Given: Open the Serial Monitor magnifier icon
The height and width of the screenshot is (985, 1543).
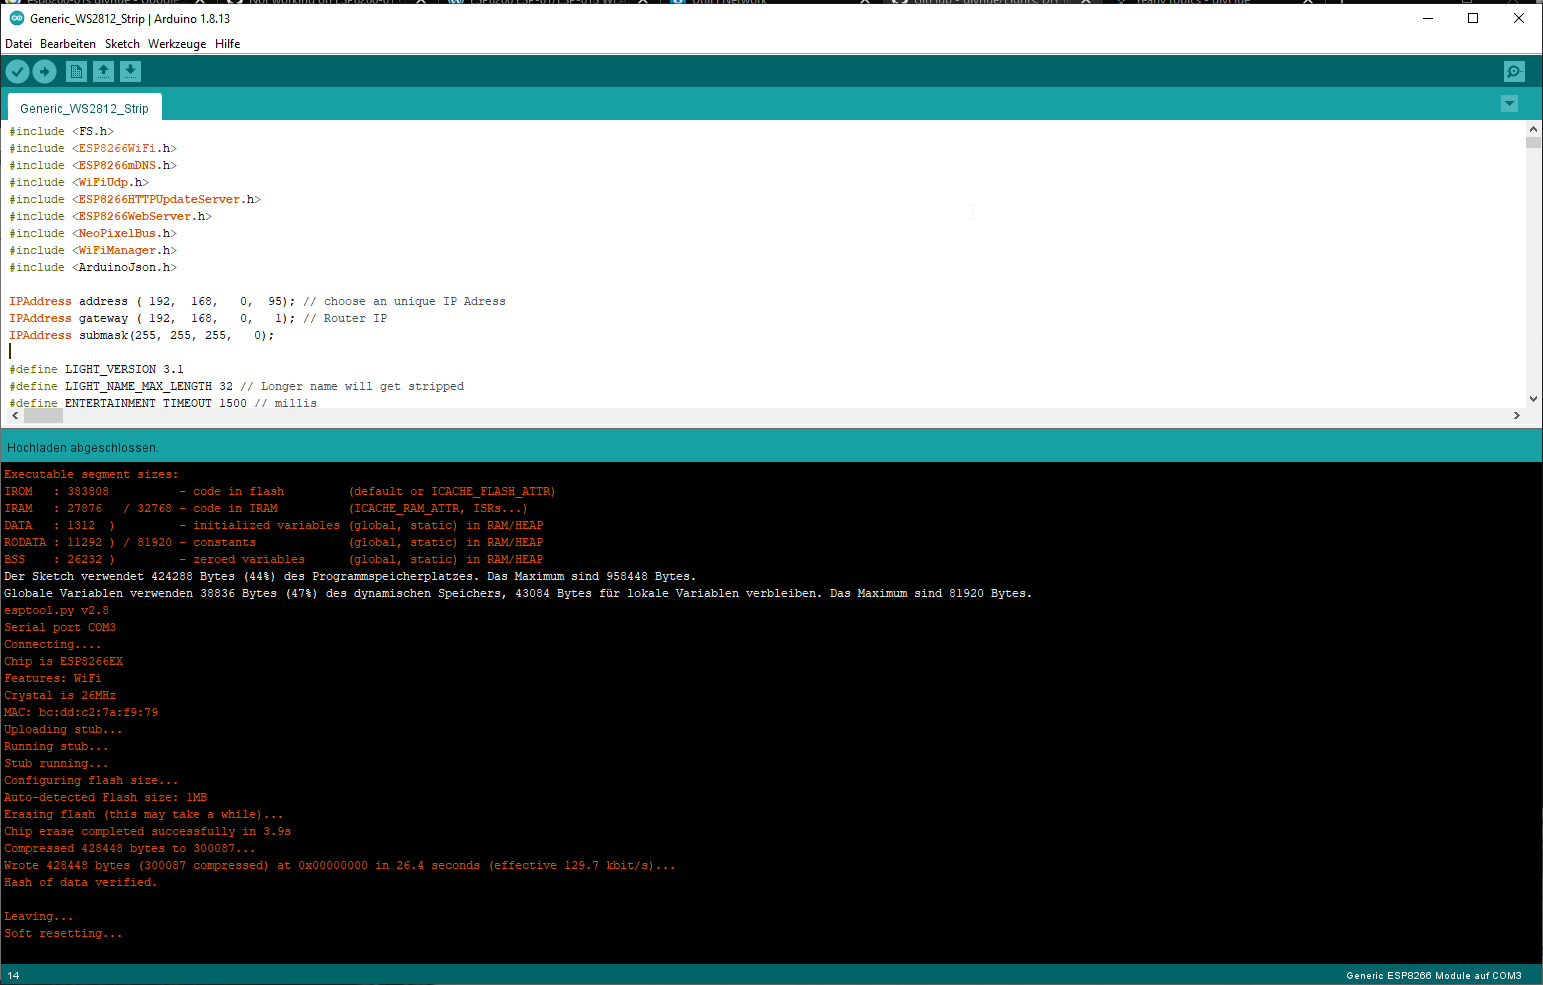Looking at the screenshot, I should [x=1514, y=71].
